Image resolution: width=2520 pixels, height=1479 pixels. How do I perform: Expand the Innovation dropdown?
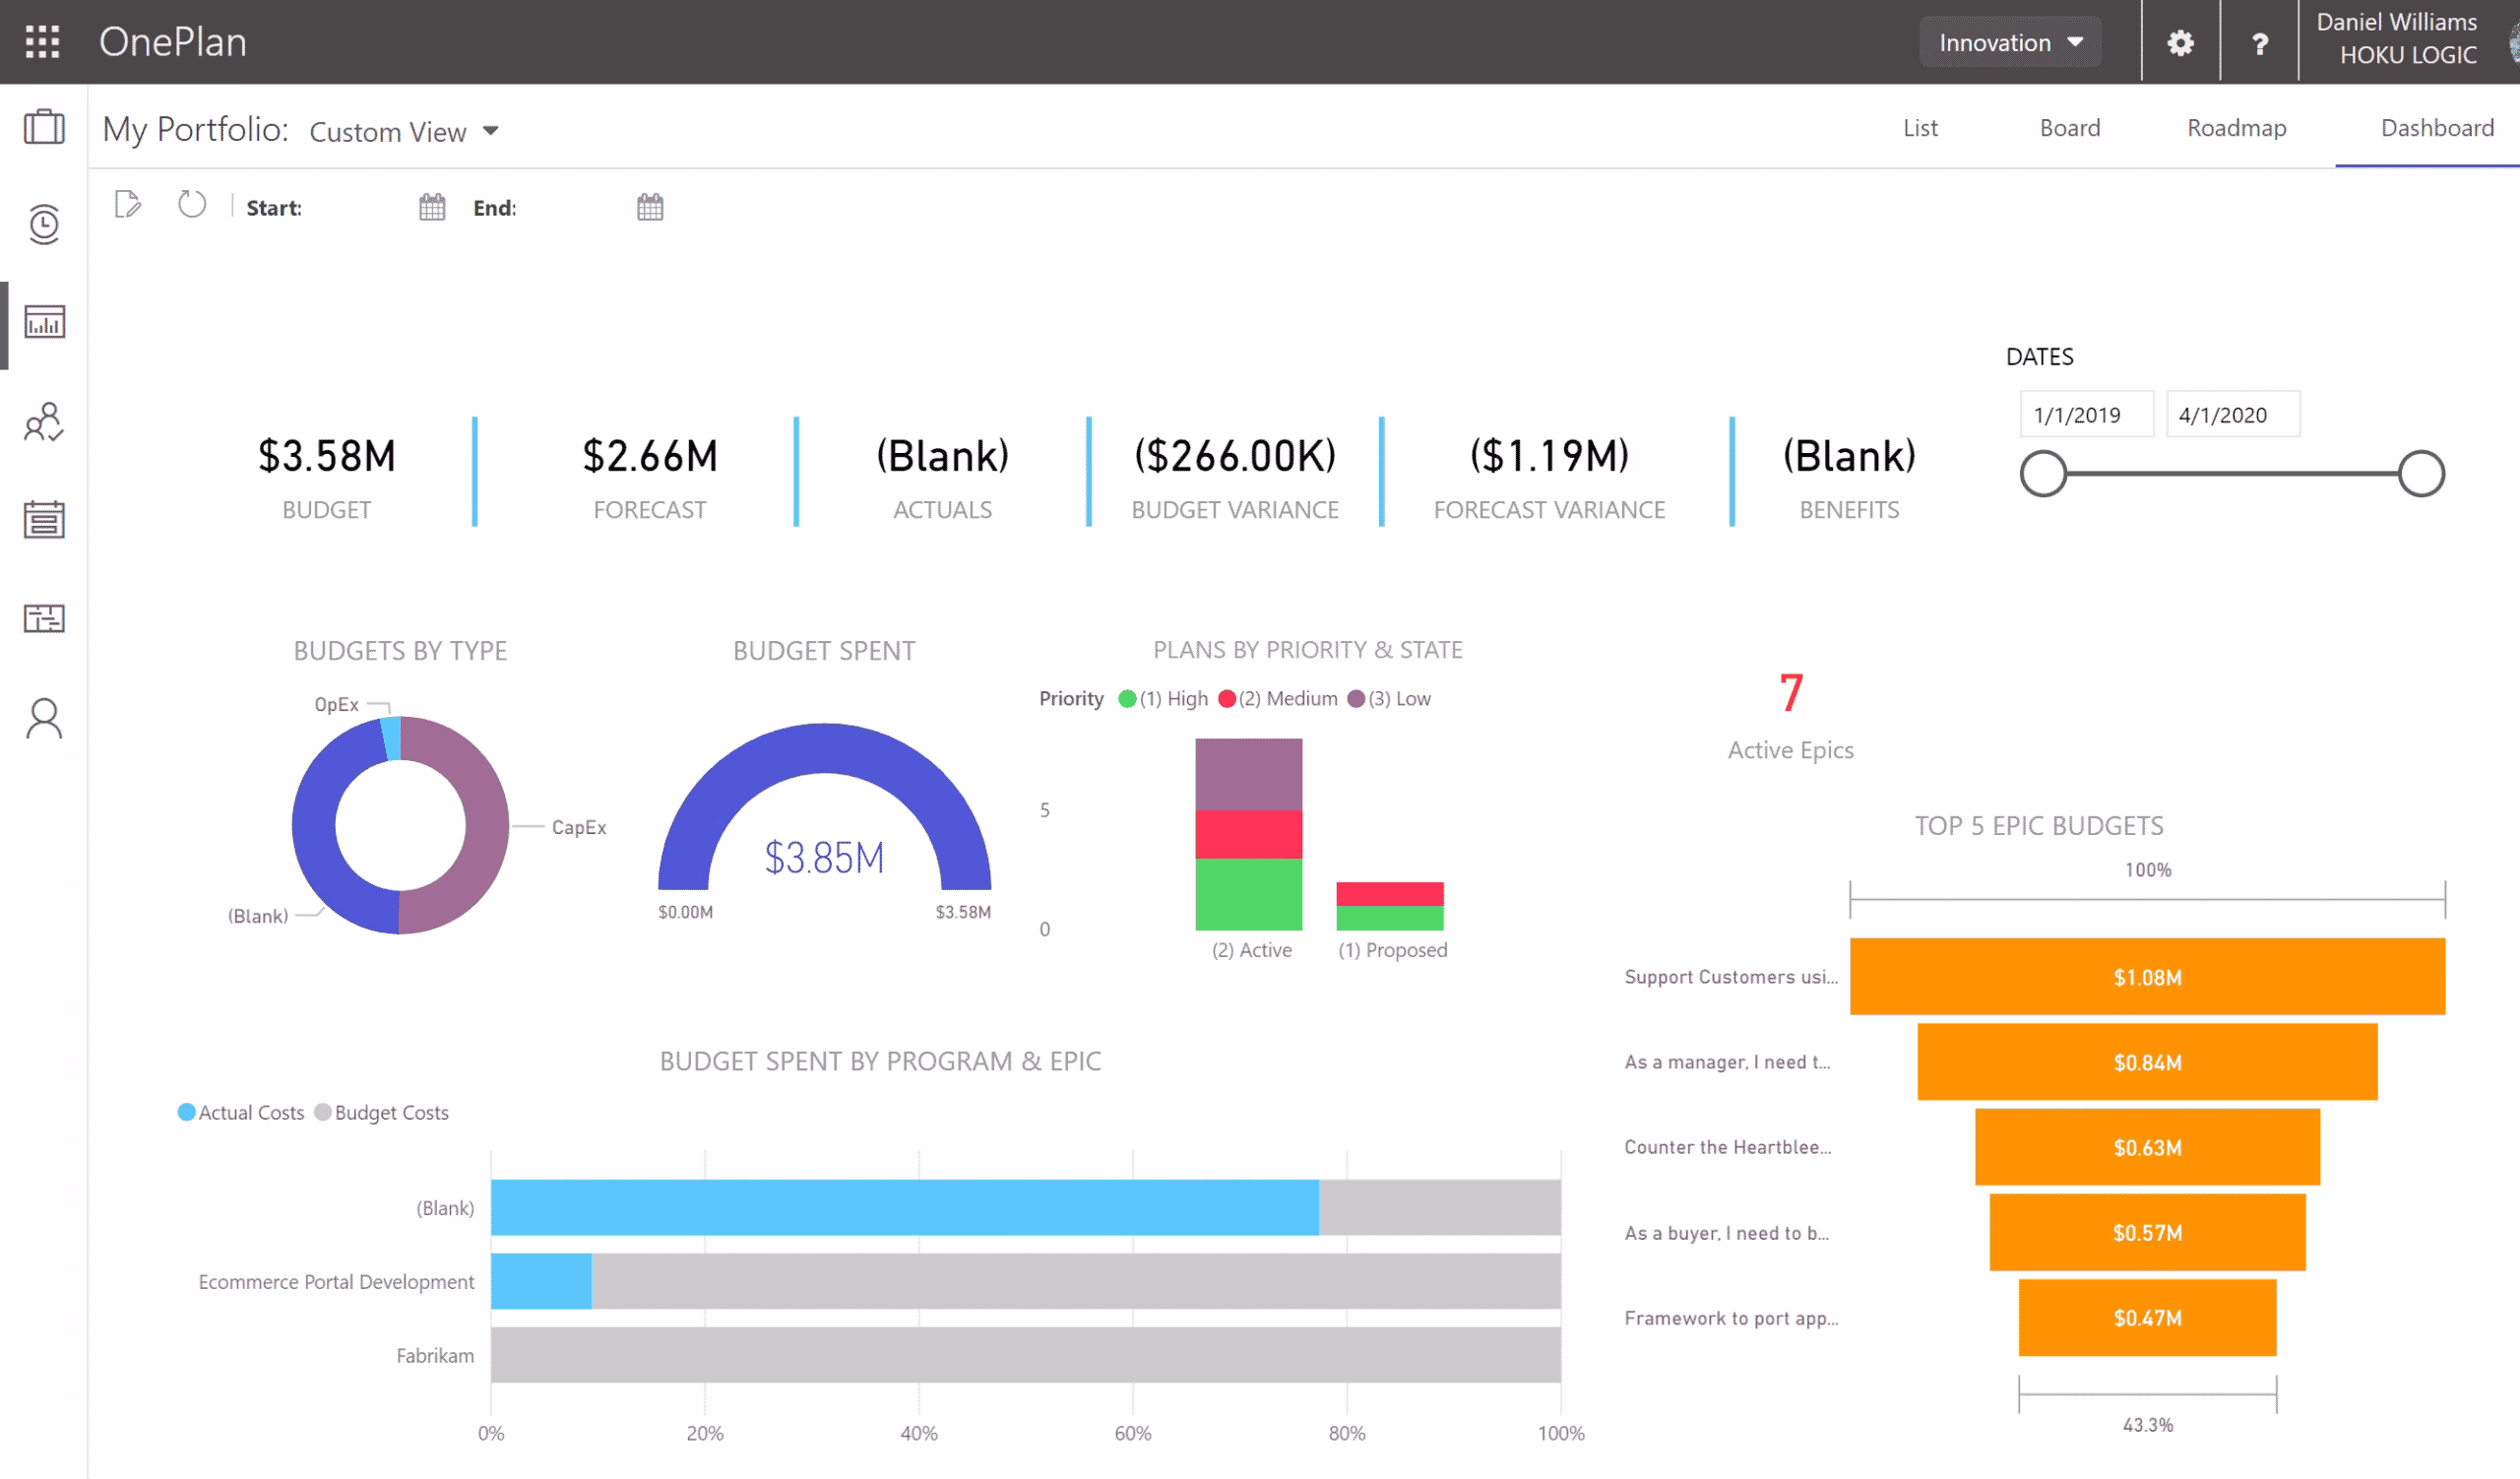(x=2010, y=42)
